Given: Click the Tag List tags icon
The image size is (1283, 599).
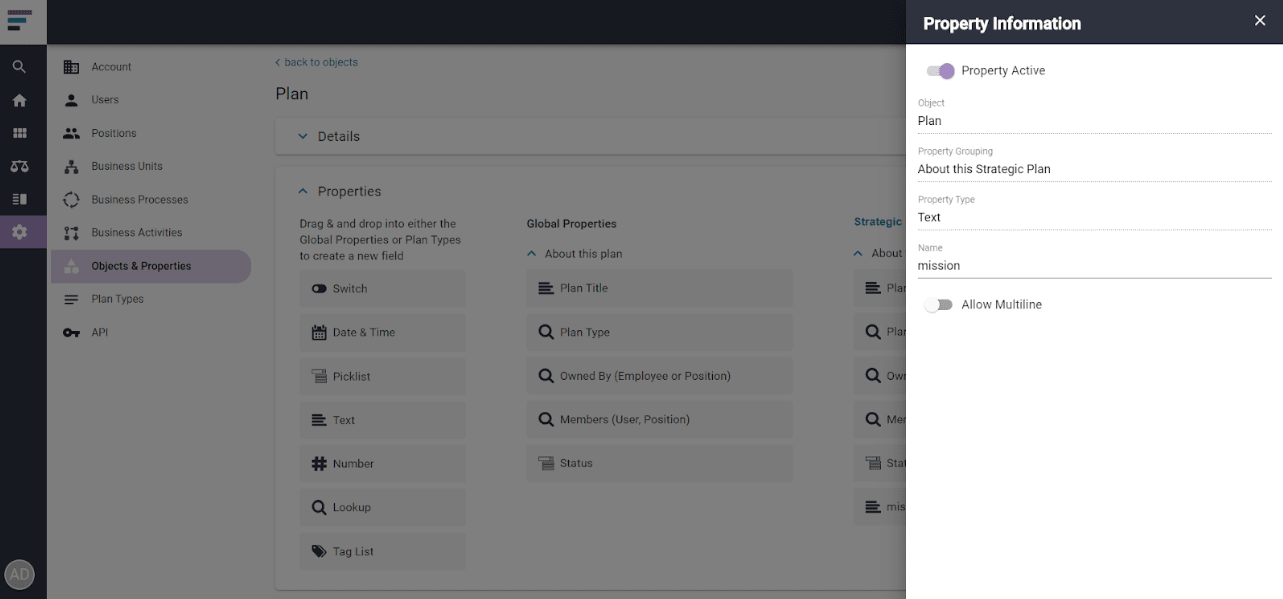Looking at the screenshot, I should coord(319,552).
